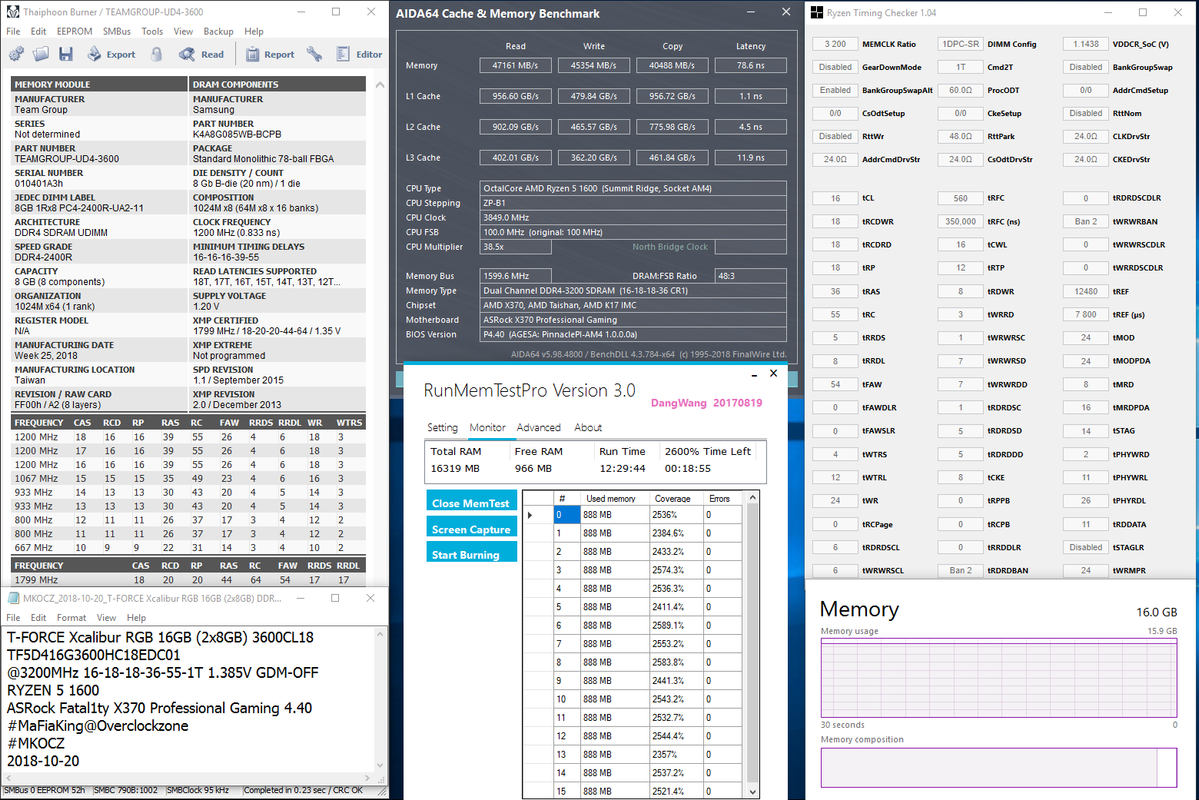
Task: Minimize the RunMemTestPro window
Action: pyautogui.click(x=754, y=374)
